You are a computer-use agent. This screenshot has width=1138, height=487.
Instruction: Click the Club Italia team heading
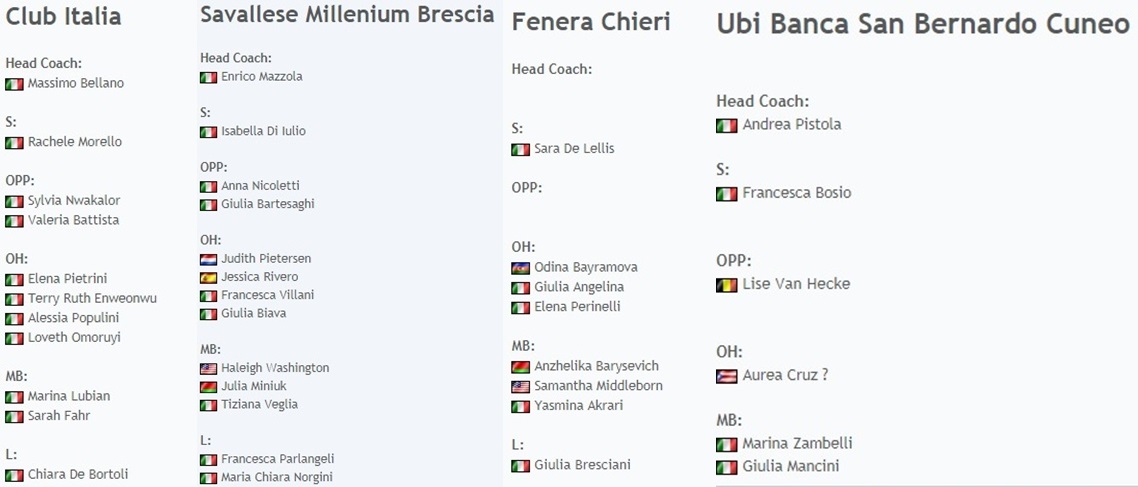(64, 17)
